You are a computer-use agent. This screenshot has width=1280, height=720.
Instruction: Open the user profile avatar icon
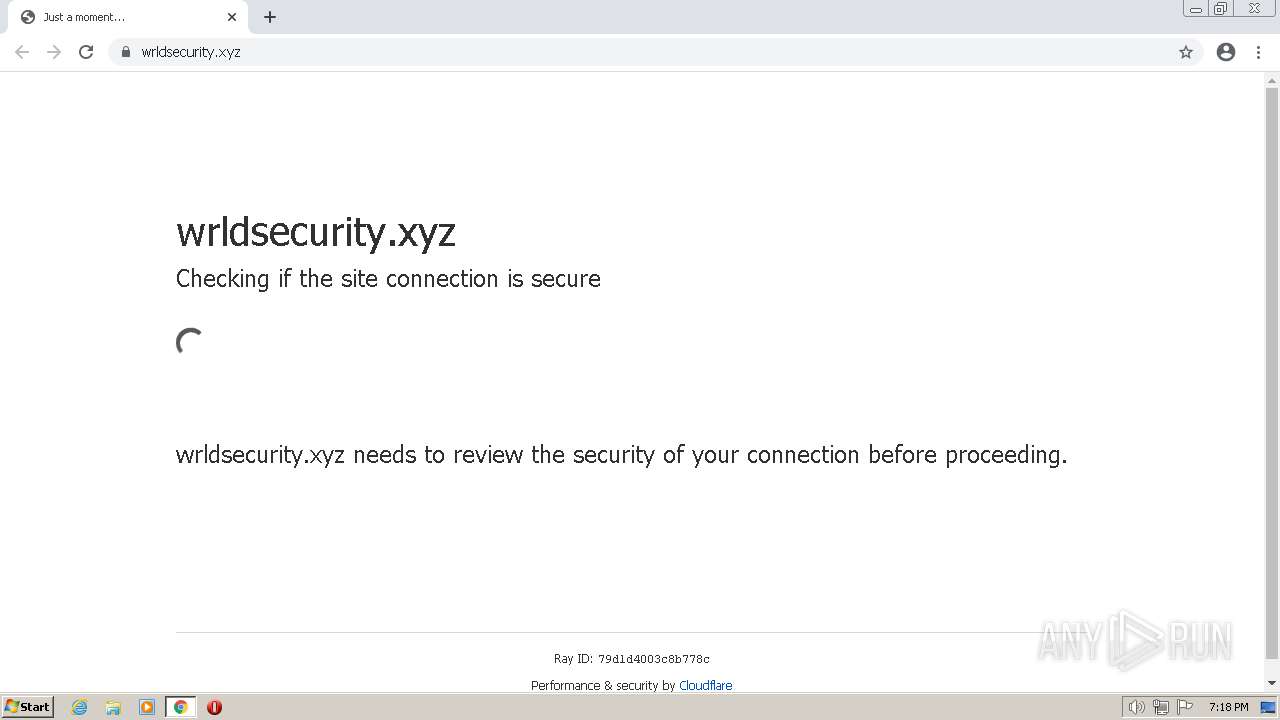[x=1226, y=52]
